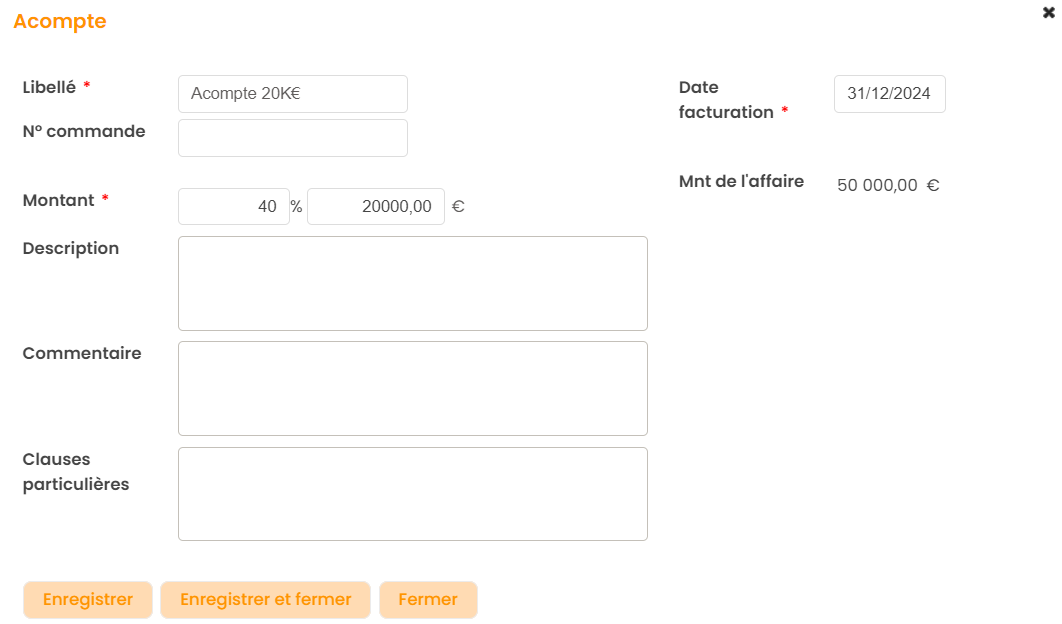Click Enregistrer et fermer

tap(265, 600)
